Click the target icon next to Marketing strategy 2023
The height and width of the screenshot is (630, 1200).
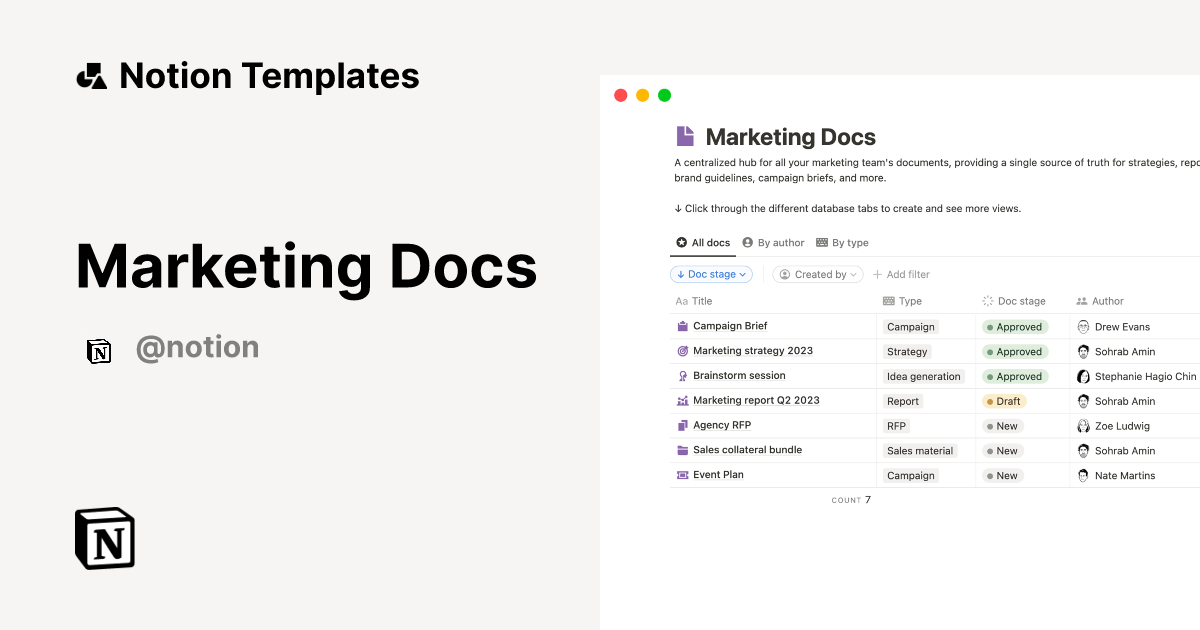pyautogui.click(x=684, y=351)
